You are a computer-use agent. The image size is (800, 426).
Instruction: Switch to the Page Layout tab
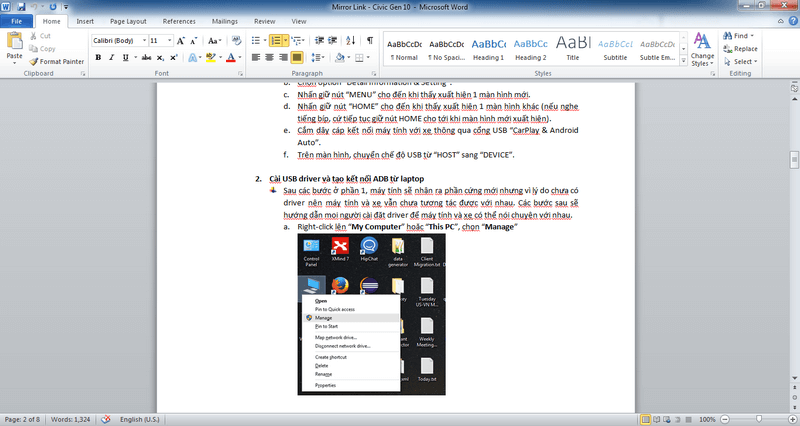click(128, 20)
